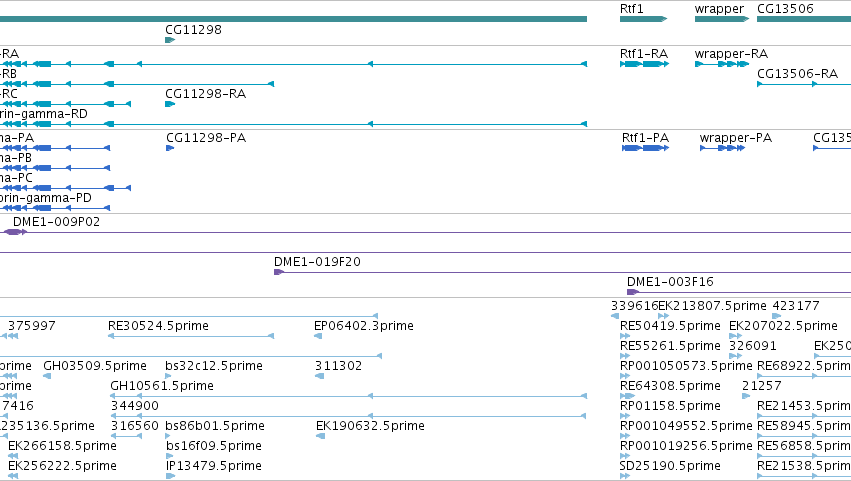
Task: Click the RE55261.5prime EST label
Action: pyautogui.click(x=670, y=346)
